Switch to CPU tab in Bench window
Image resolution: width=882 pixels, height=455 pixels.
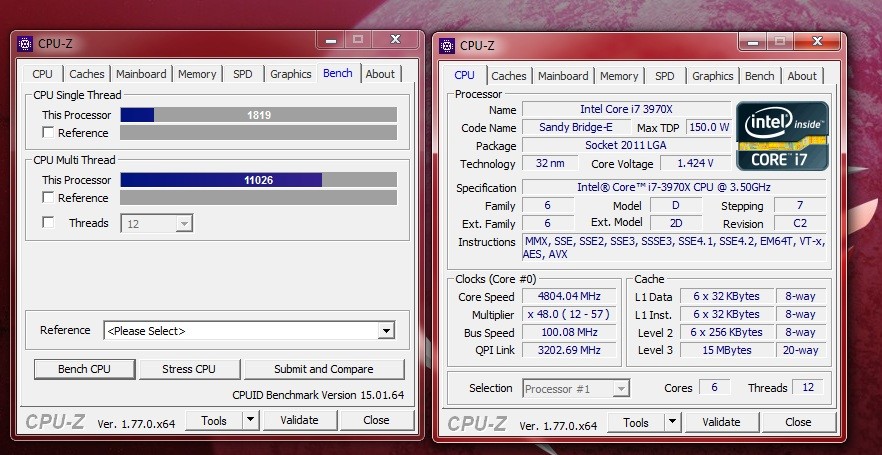click(x=42, y=74)
